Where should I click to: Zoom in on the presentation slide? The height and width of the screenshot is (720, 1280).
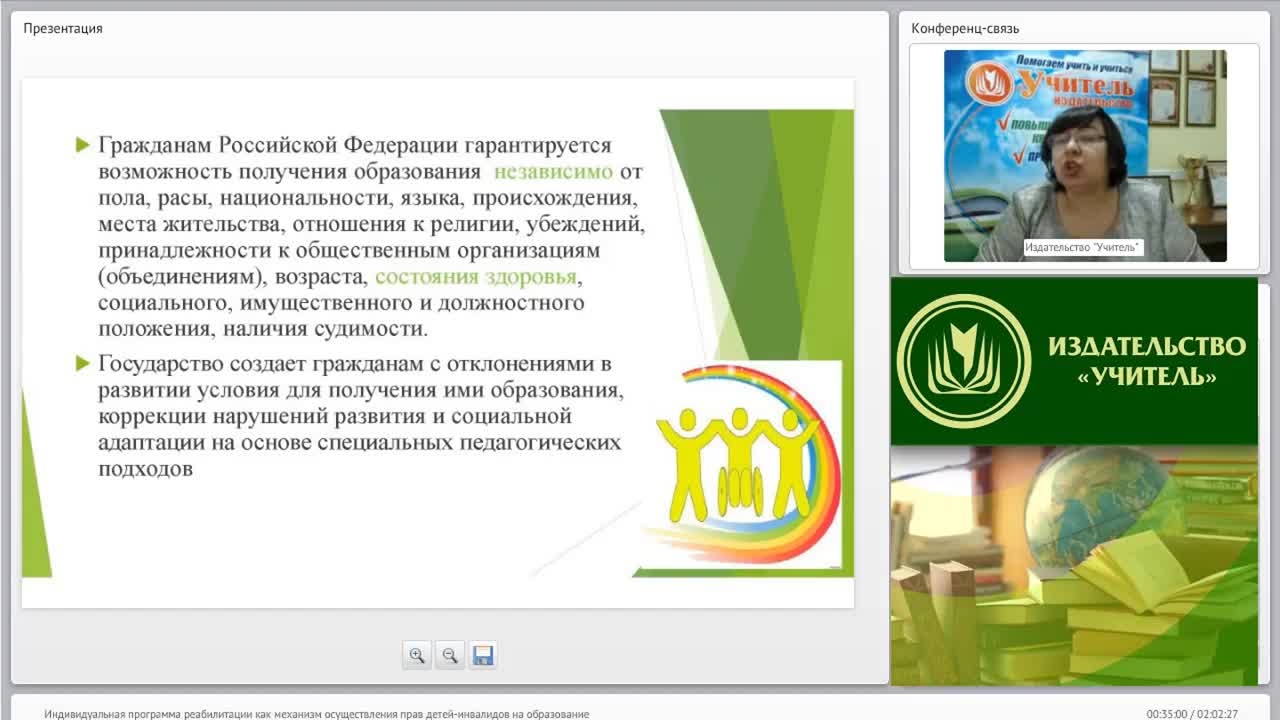point(417,655)
